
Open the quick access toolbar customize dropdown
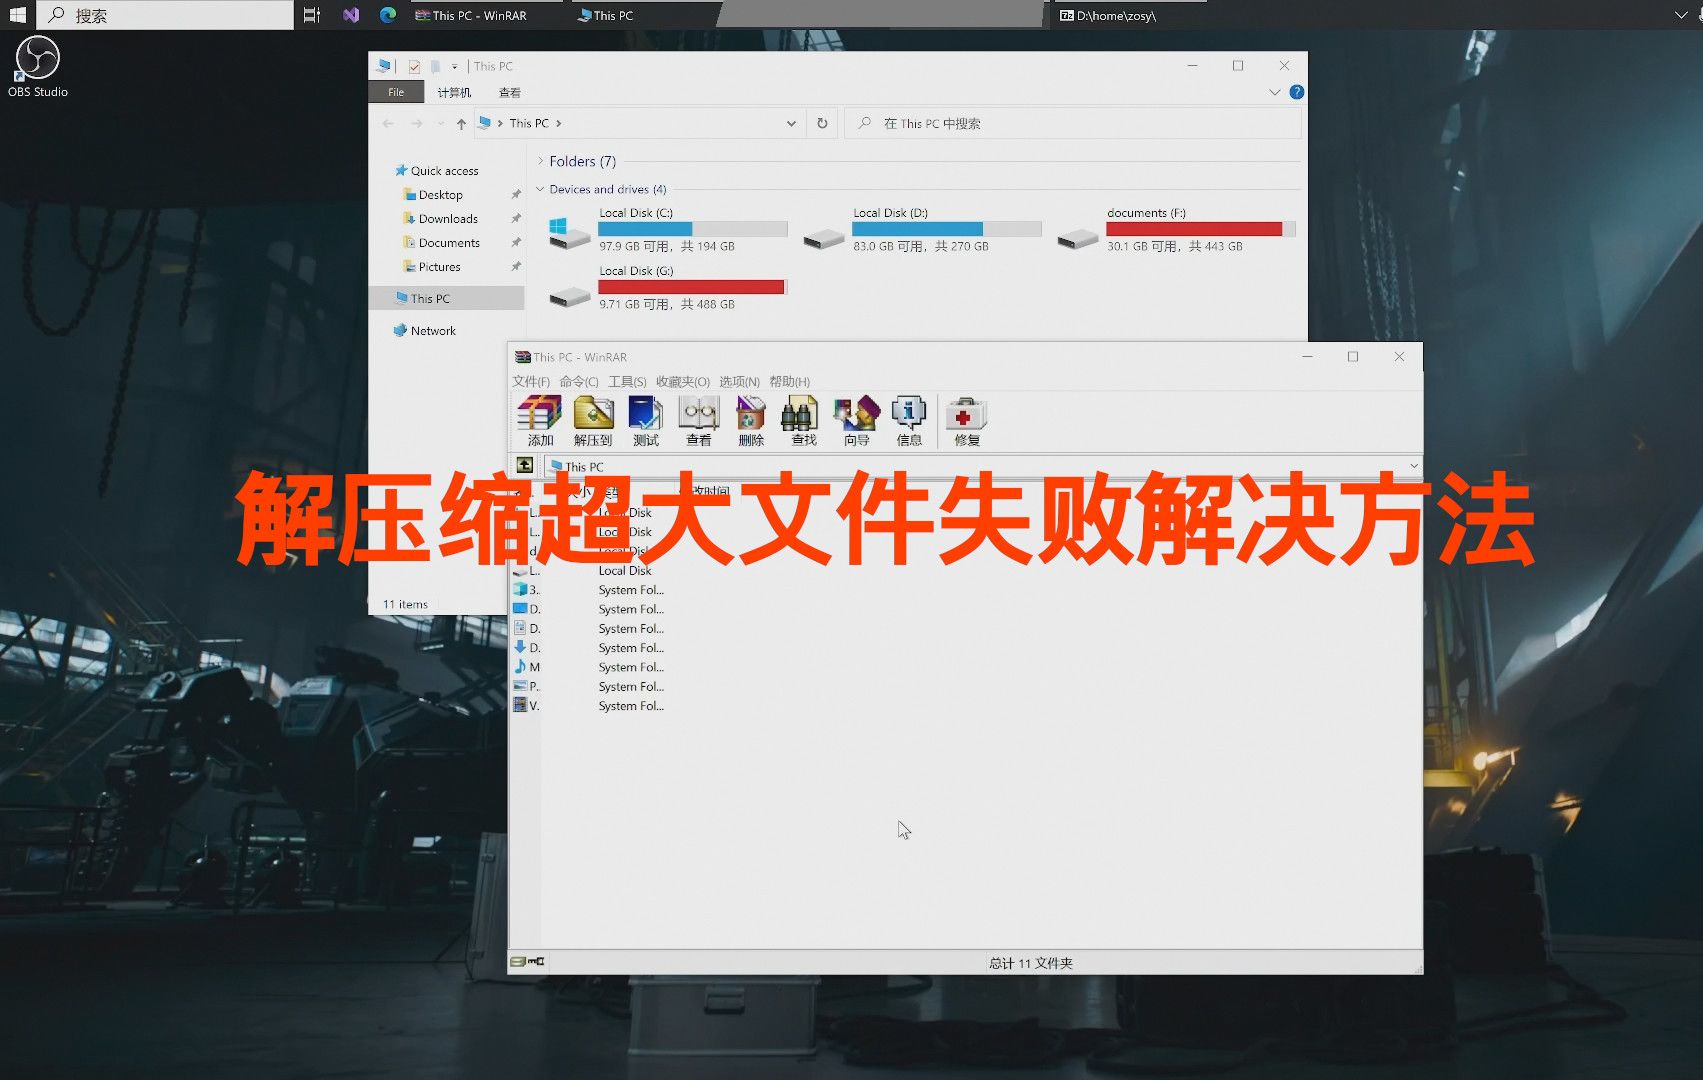click(454, 67)
